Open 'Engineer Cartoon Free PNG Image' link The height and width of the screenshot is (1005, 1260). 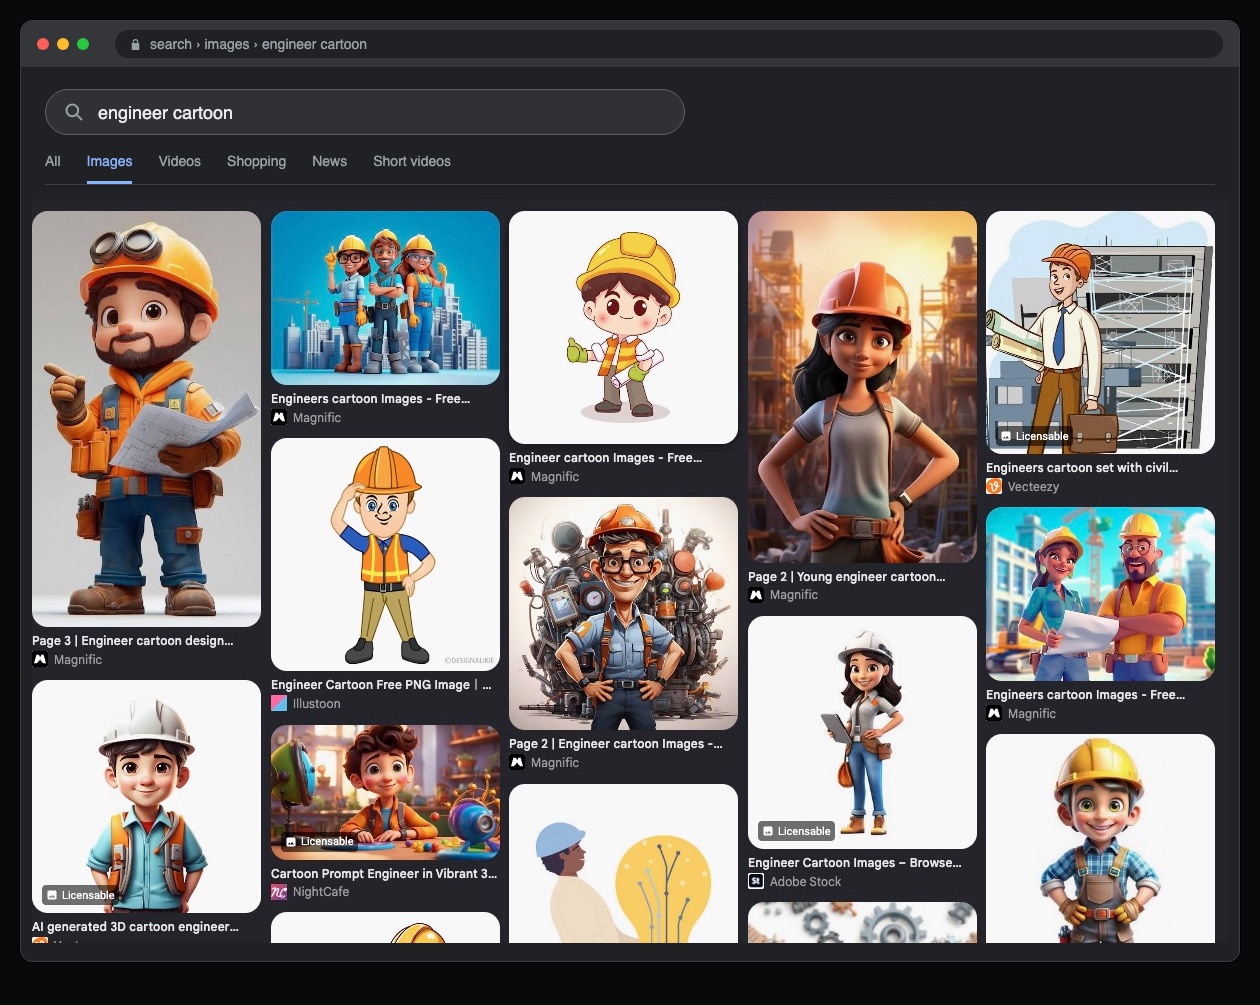click(x=381, y=684)
